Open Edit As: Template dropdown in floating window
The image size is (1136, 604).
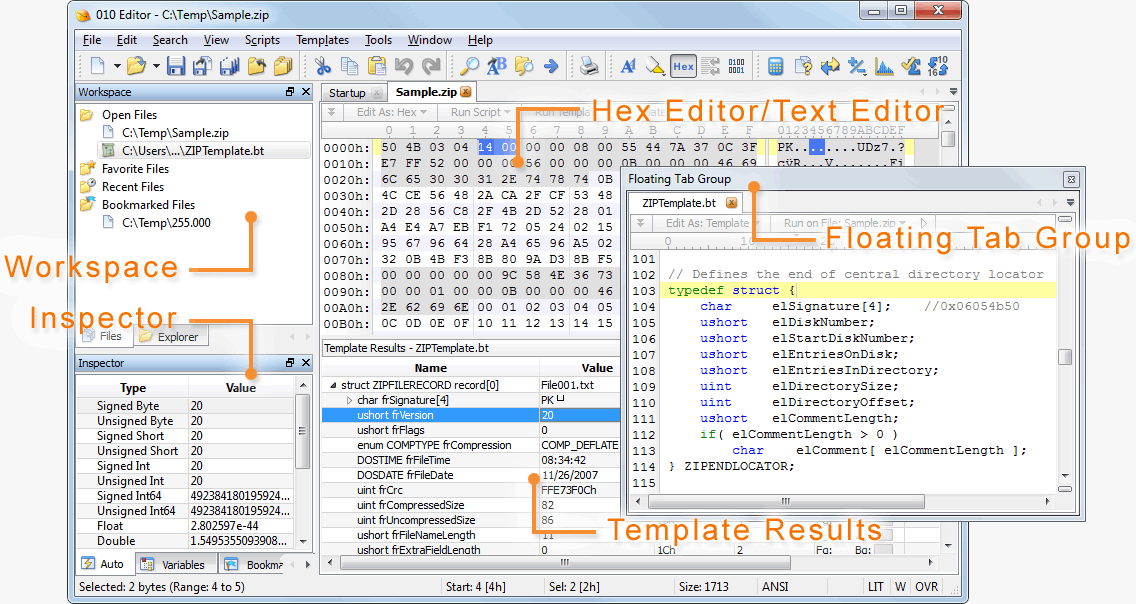pos(711,223)
